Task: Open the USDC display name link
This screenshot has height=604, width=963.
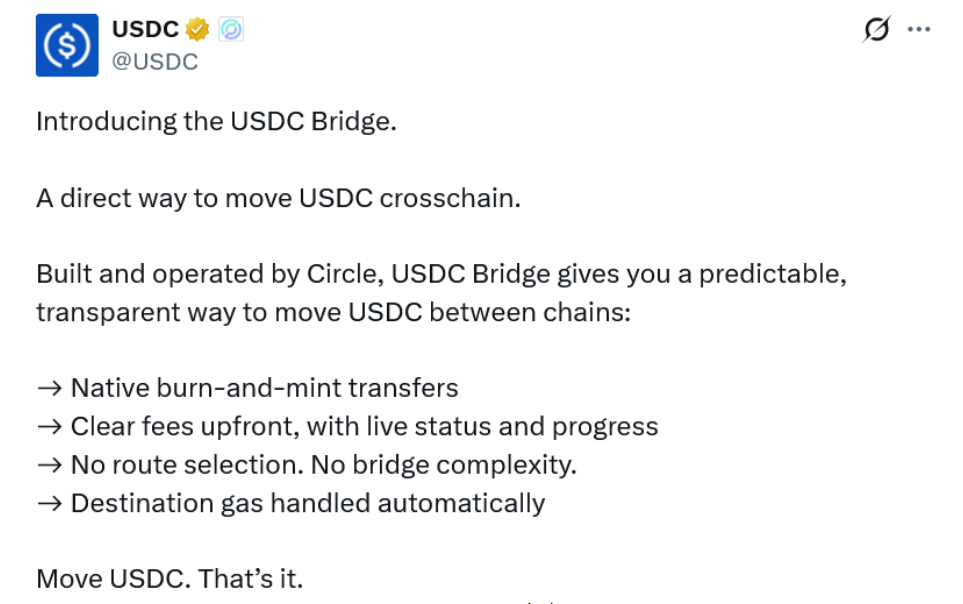Action: [145, 30]
